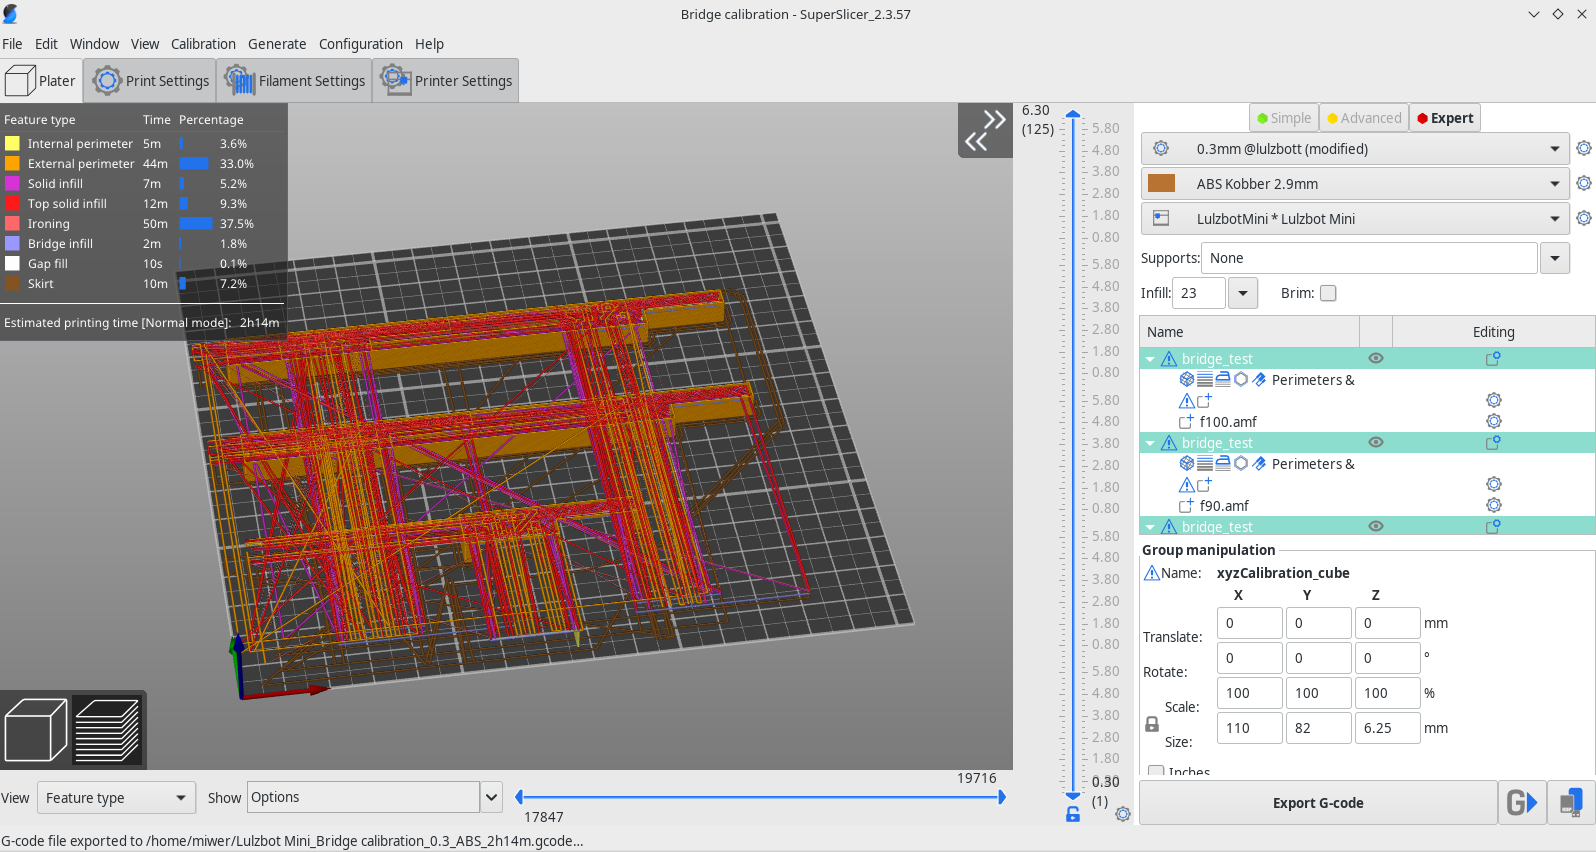Image resolution: width=1596 pixels, height=852 pixels.
Task: Open Generate menu
Action: pyautogui.click(x=277, y=44)
